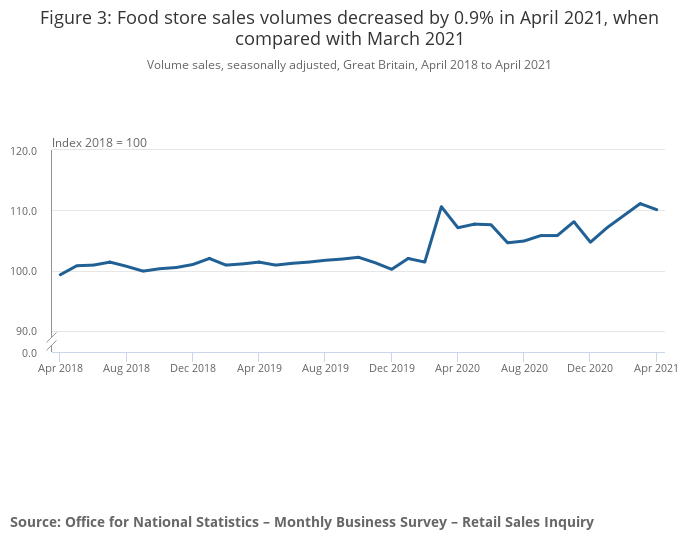This screenshot has width=700, height=549.
Task: Click the 'Index 2018 = 100' label
Action: (99, 143)
